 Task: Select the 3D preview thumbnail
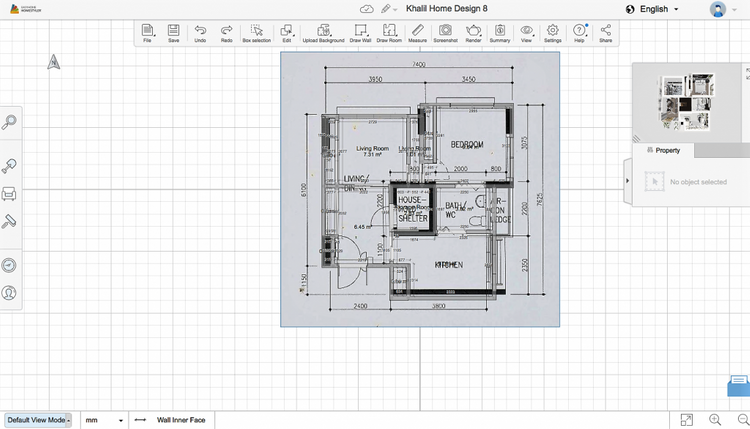click(687, 102)
